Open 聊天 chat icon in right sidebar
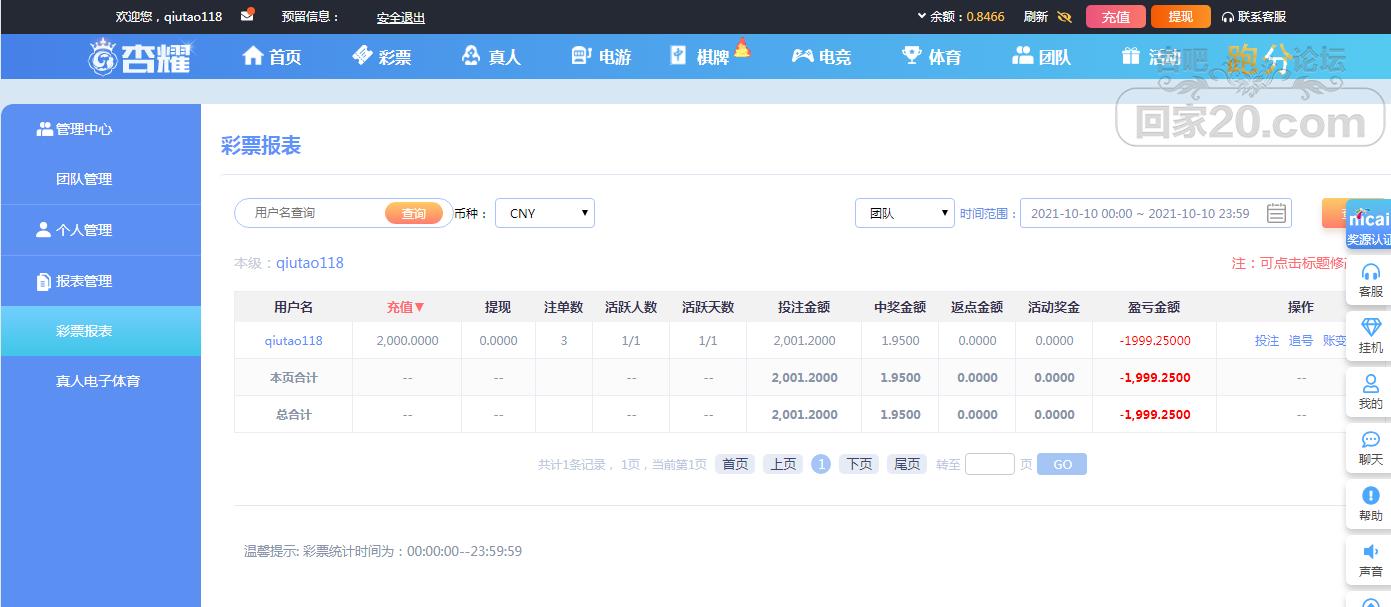1391x607 pixels. tap(1371, 448)
